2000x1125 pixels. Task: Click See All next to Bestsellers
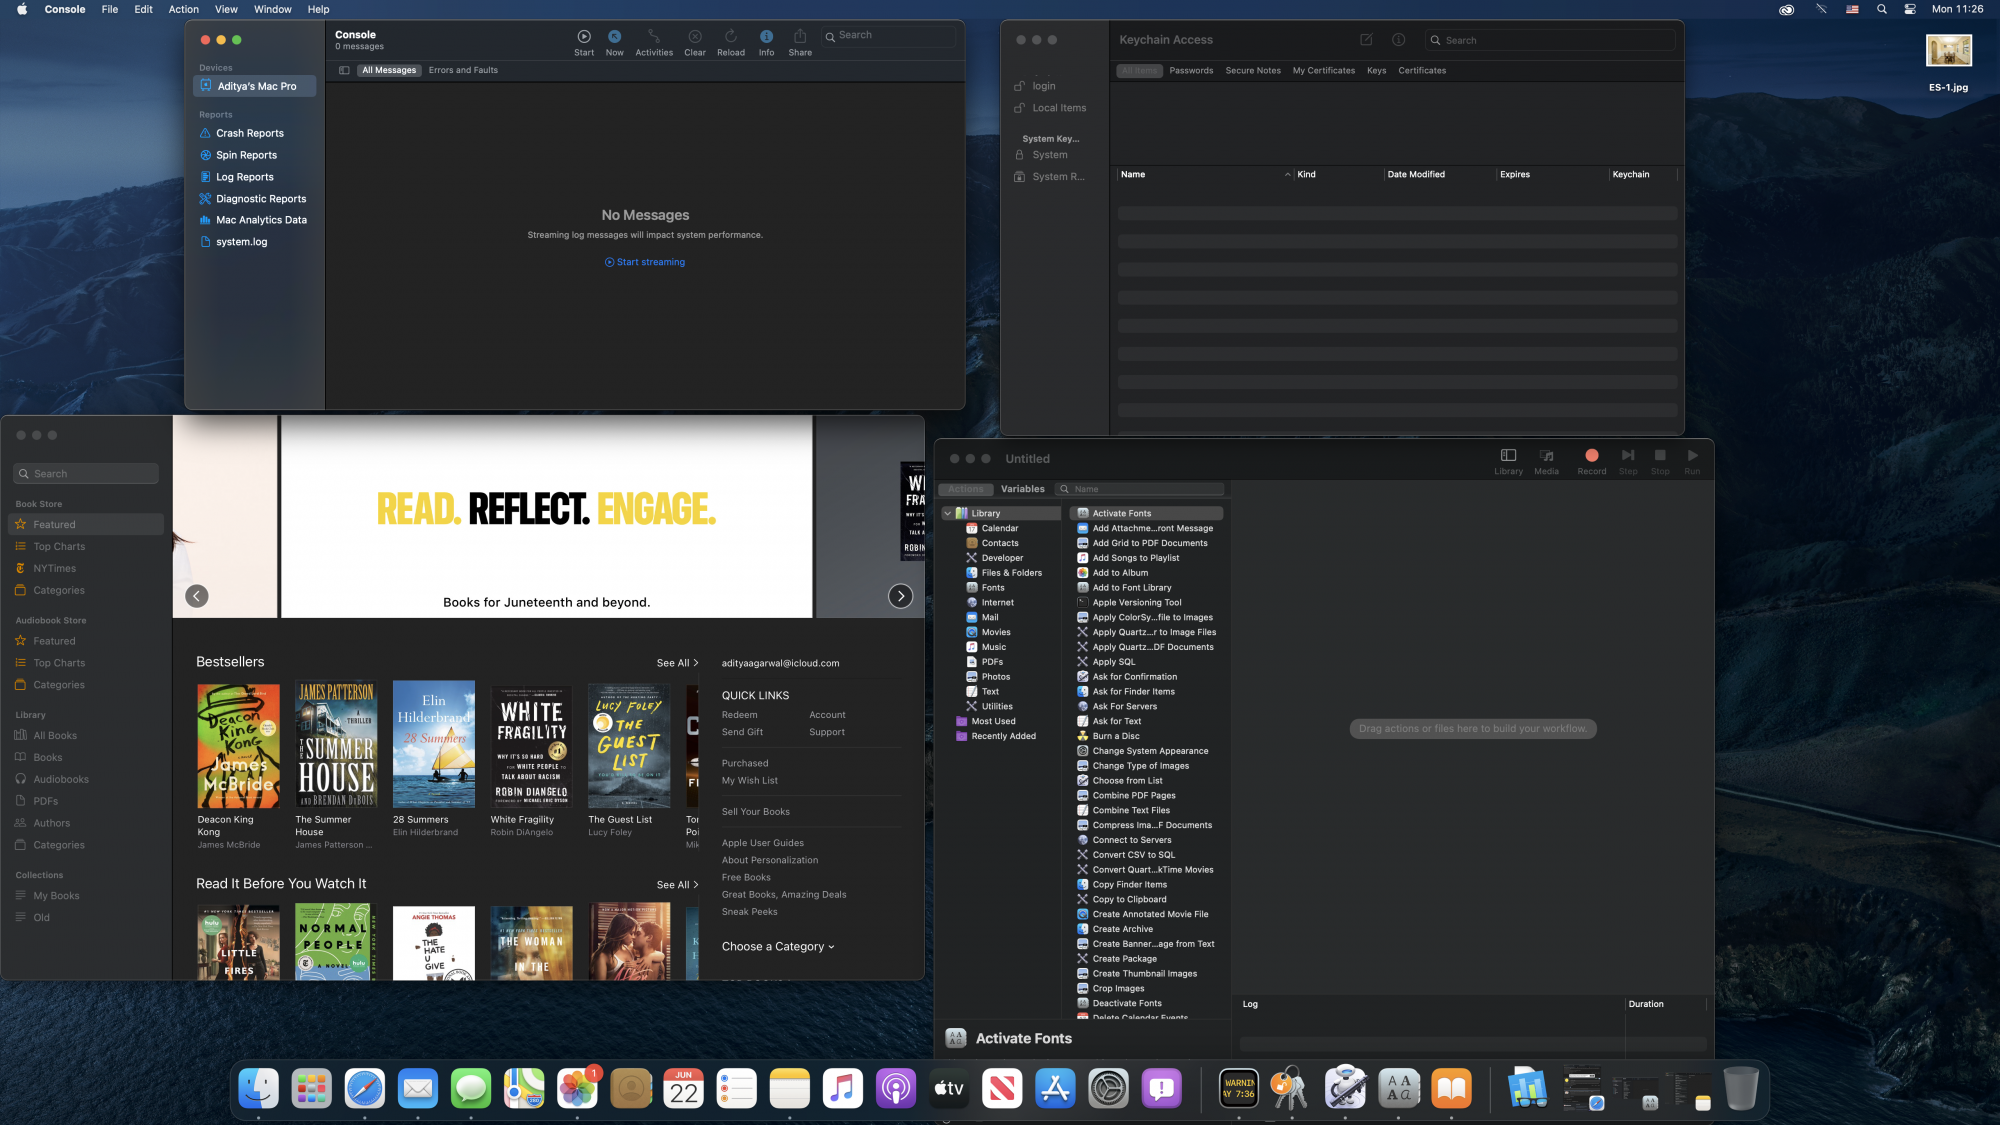click(677, 663)
